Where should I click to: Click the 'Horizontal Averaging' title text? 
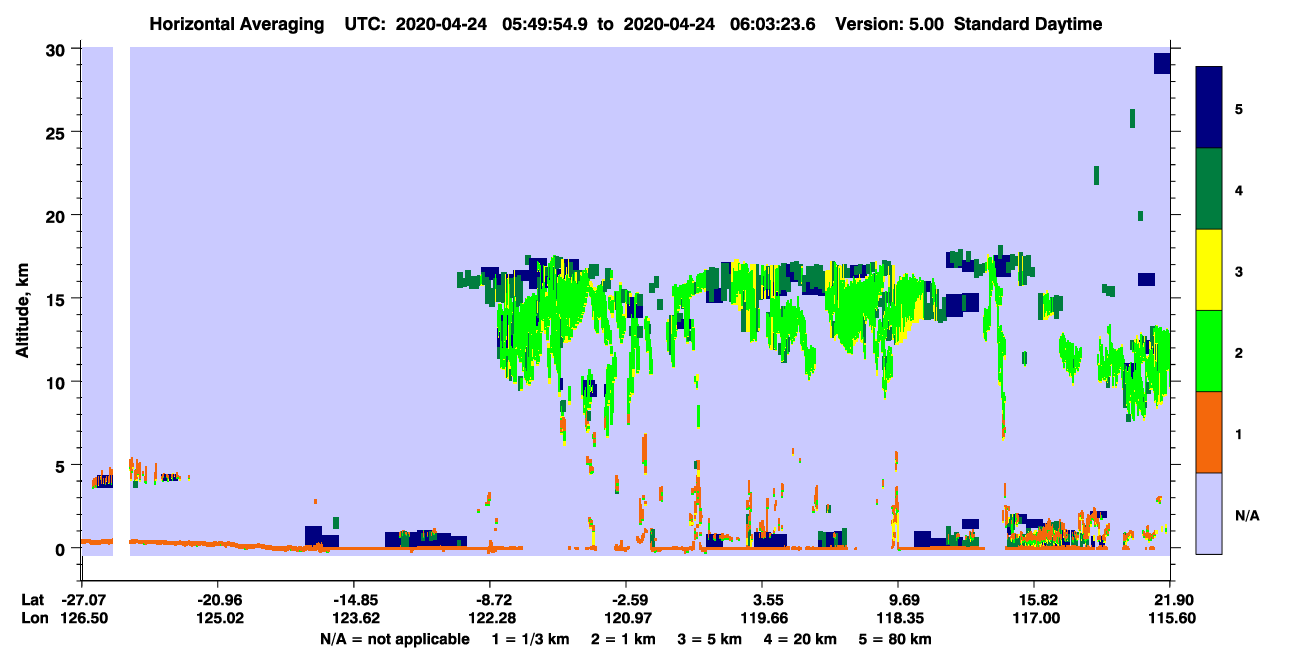(x=236, y=24)
